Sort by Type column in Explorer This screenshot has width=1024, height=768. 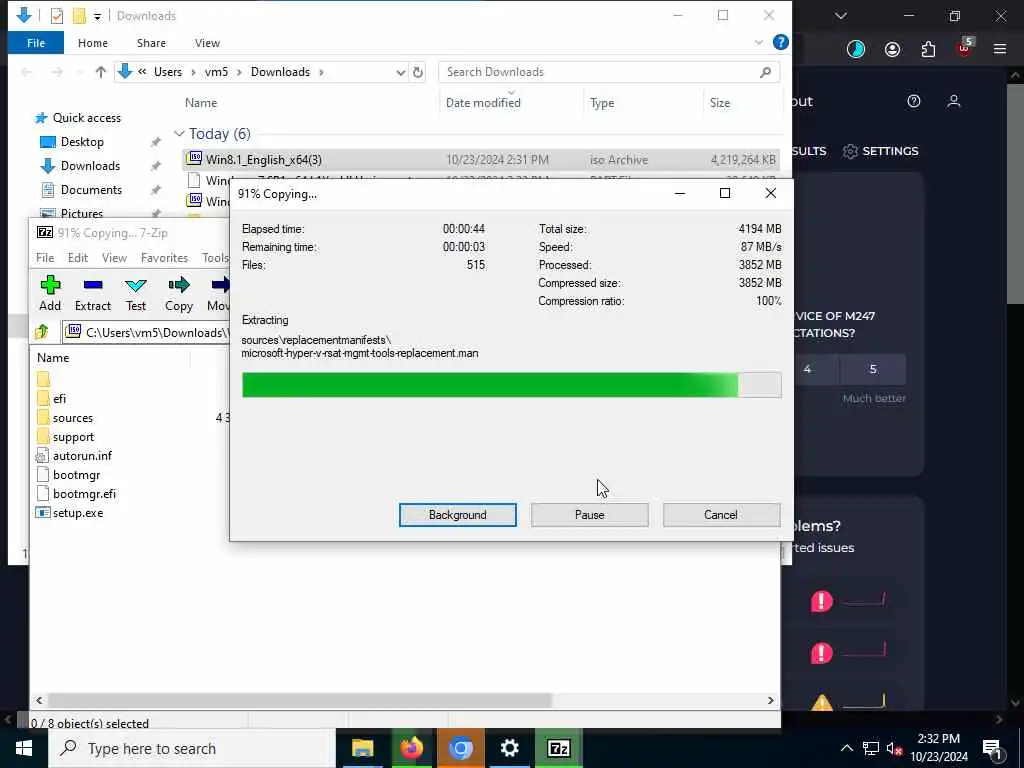point(601,103)
